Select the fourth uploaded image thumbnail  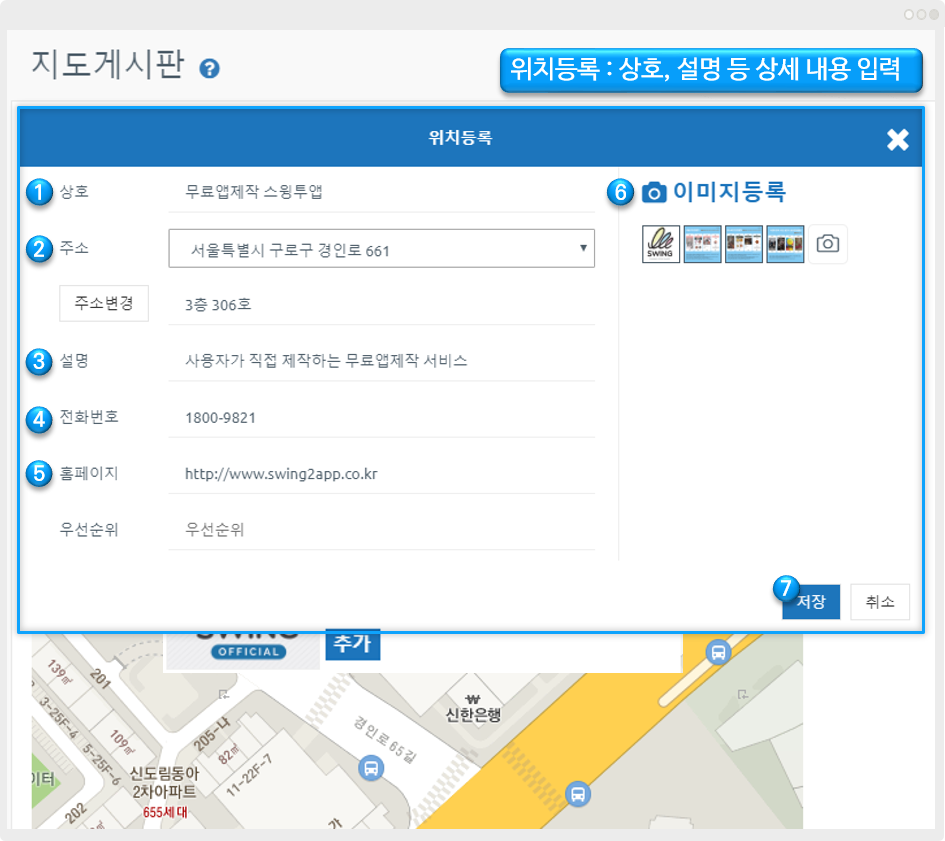pos(785,244)
